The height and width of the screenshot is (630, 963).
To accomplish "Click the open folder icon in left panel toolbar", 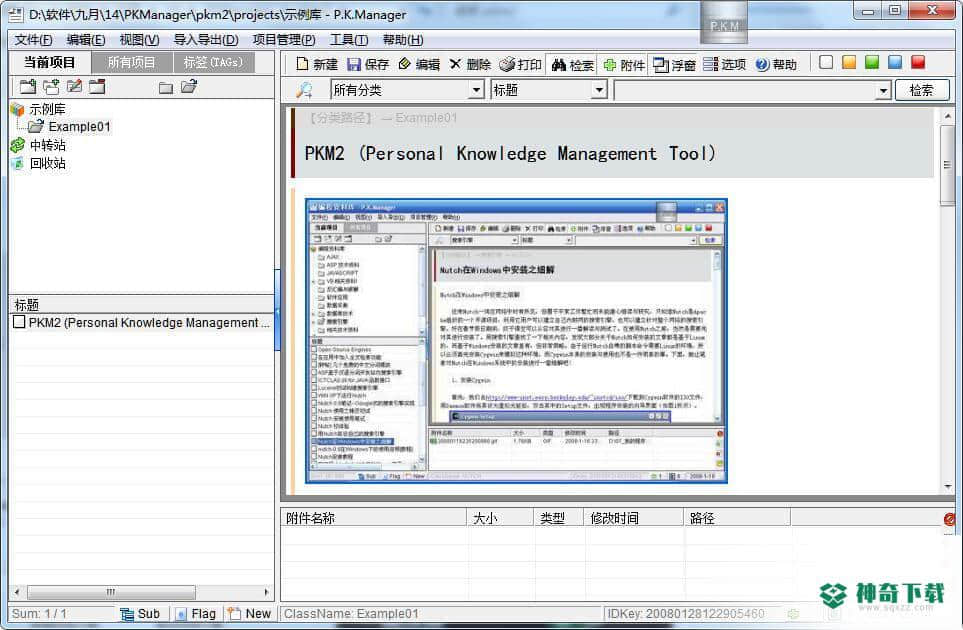I will [x=189, y=87].
